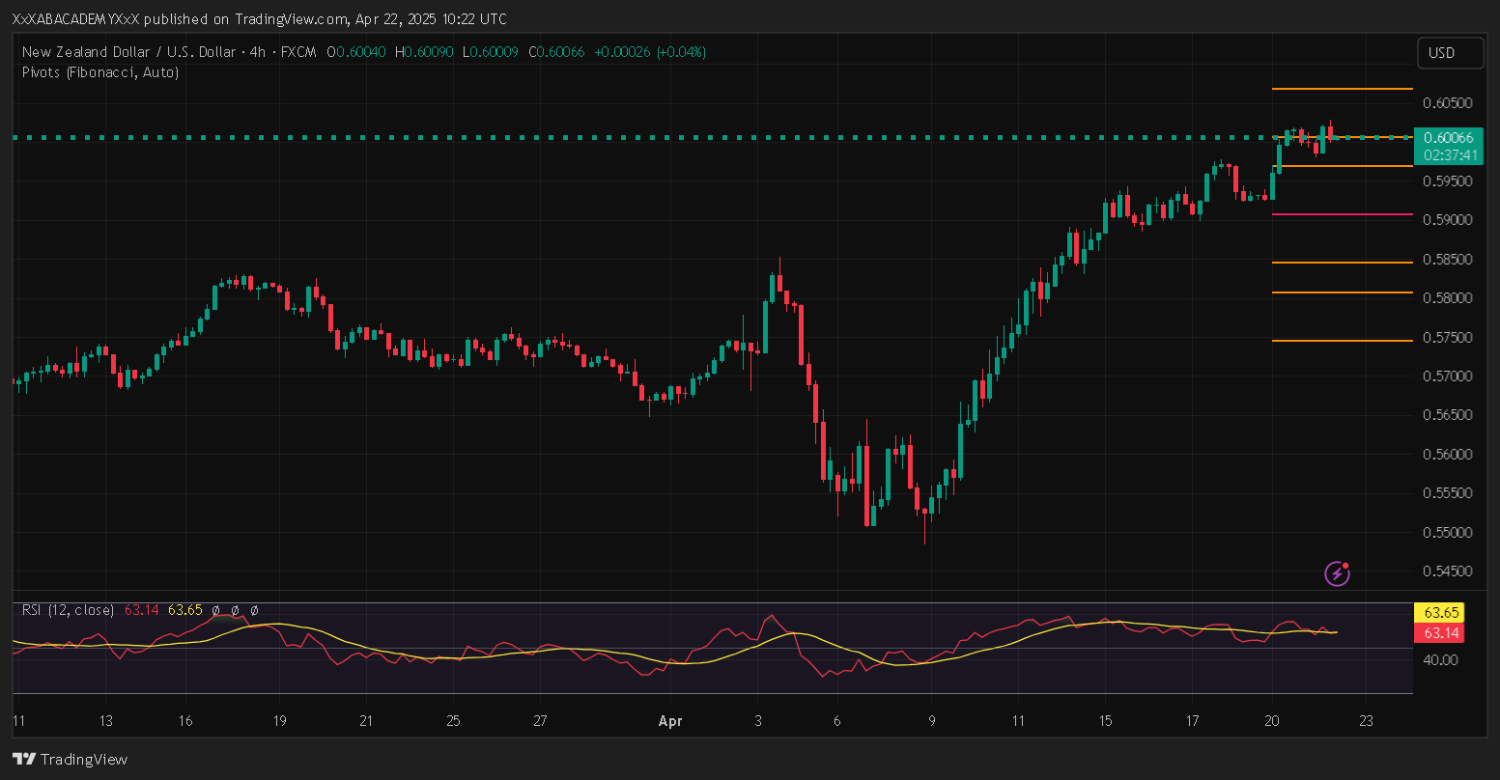Open the USD currency selector

[x=1449, y=53]
